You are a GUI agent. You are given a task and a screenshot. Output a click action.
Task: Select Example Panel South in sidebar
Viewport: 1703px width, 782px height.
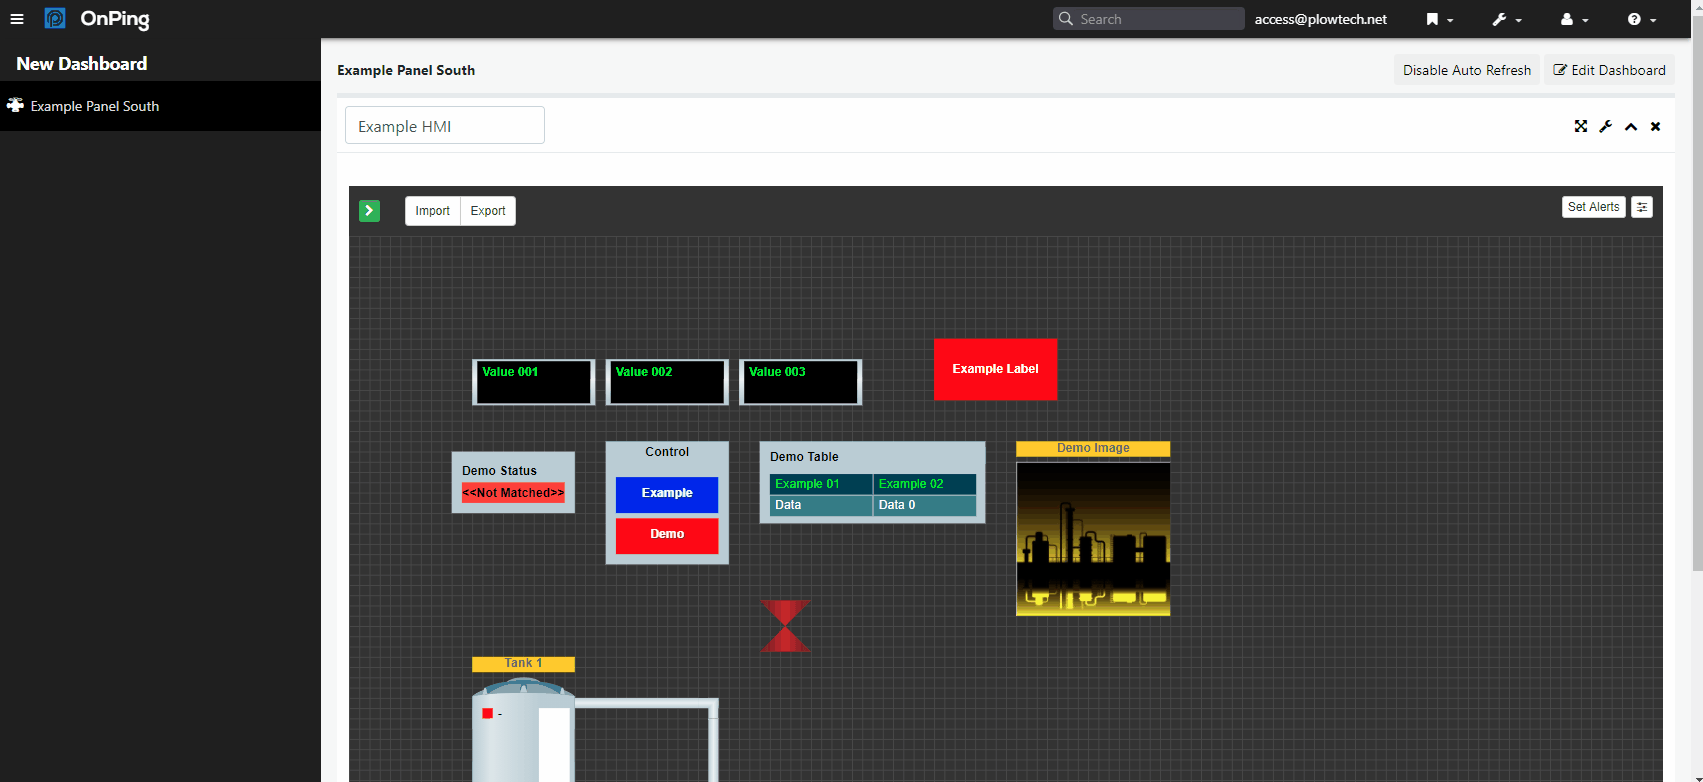[94, 106]
